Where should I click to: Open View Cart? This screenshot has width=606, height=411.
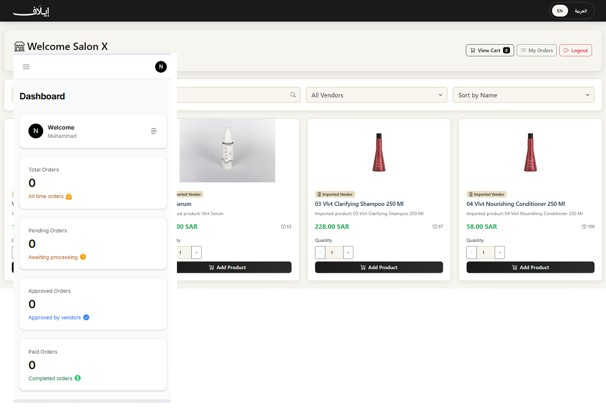[x=490, y=50]
